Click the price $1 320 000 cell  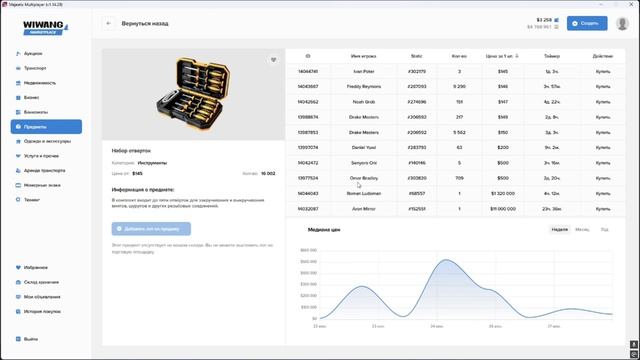[503, 193]
